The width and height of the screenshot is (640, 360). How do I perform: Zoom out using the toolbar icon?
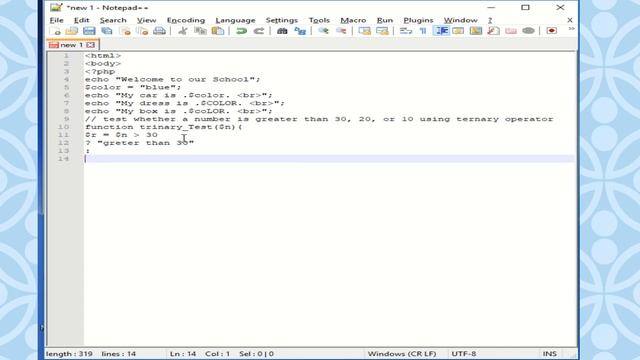(x=341, y=31)
